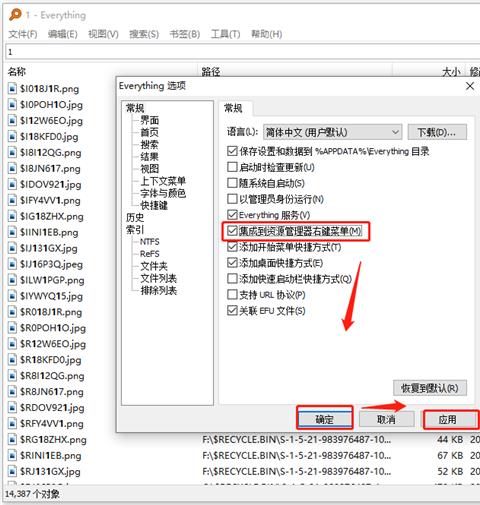Click the file icon of $R8I12QG.png
The width and height of the screenshot is (480, 505).
(12, 376)
